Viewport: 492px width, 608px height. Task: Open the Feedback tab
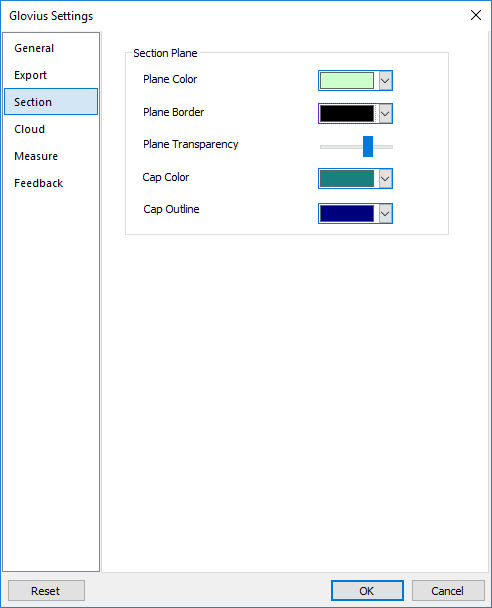(51, 183)
